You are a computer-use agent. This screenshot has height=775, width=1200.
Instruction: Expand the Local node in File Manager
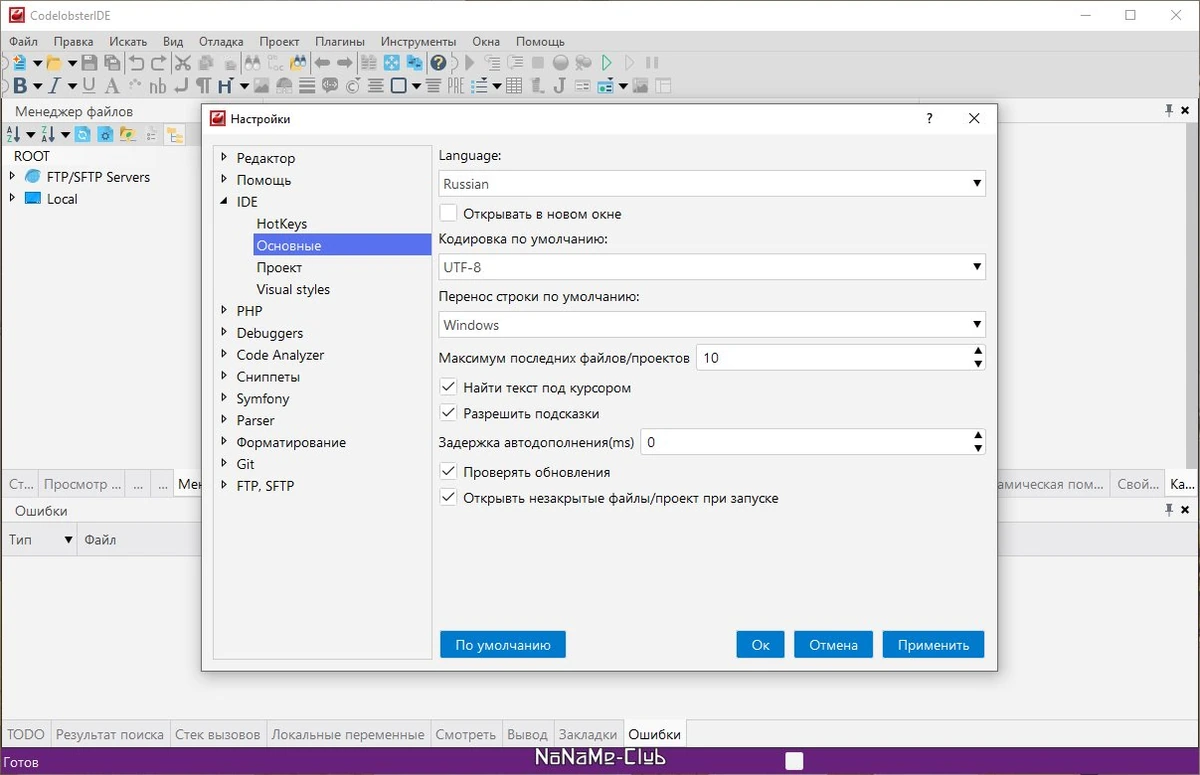click(x=12, y=199)
